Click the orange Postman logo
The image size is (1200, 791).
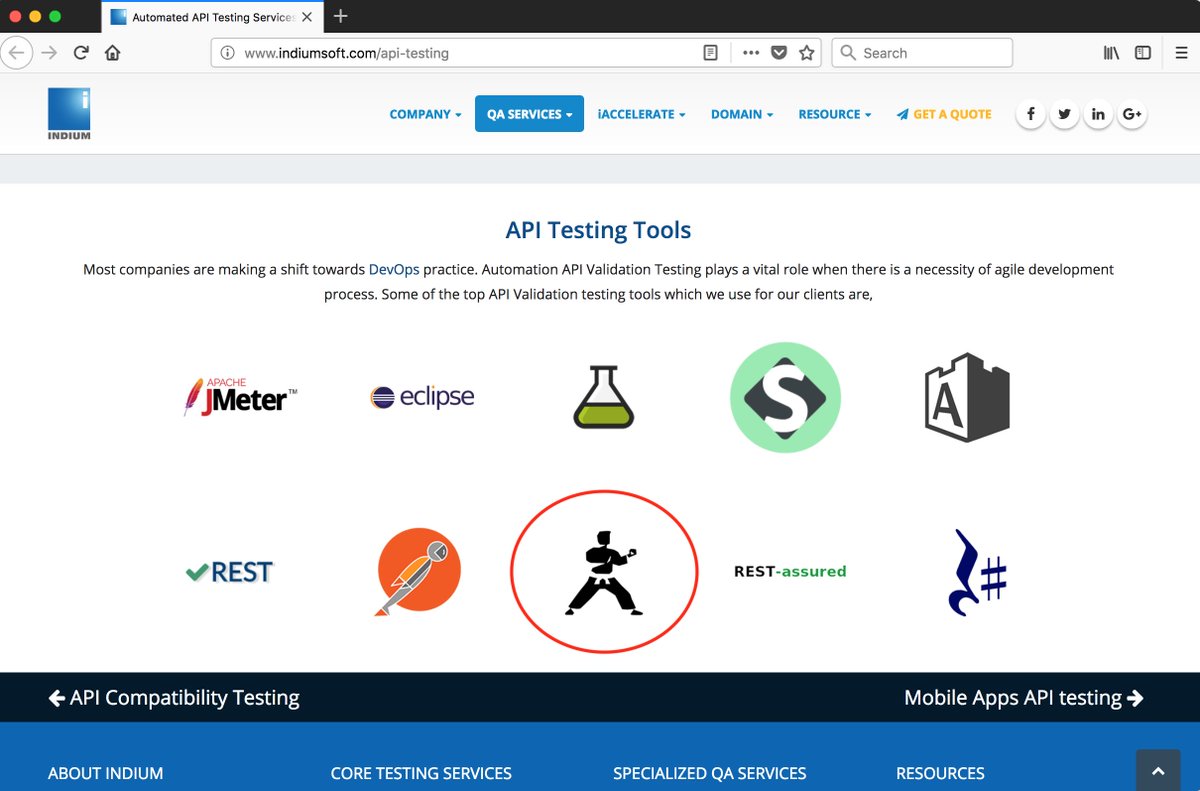(x=418, y=572)
